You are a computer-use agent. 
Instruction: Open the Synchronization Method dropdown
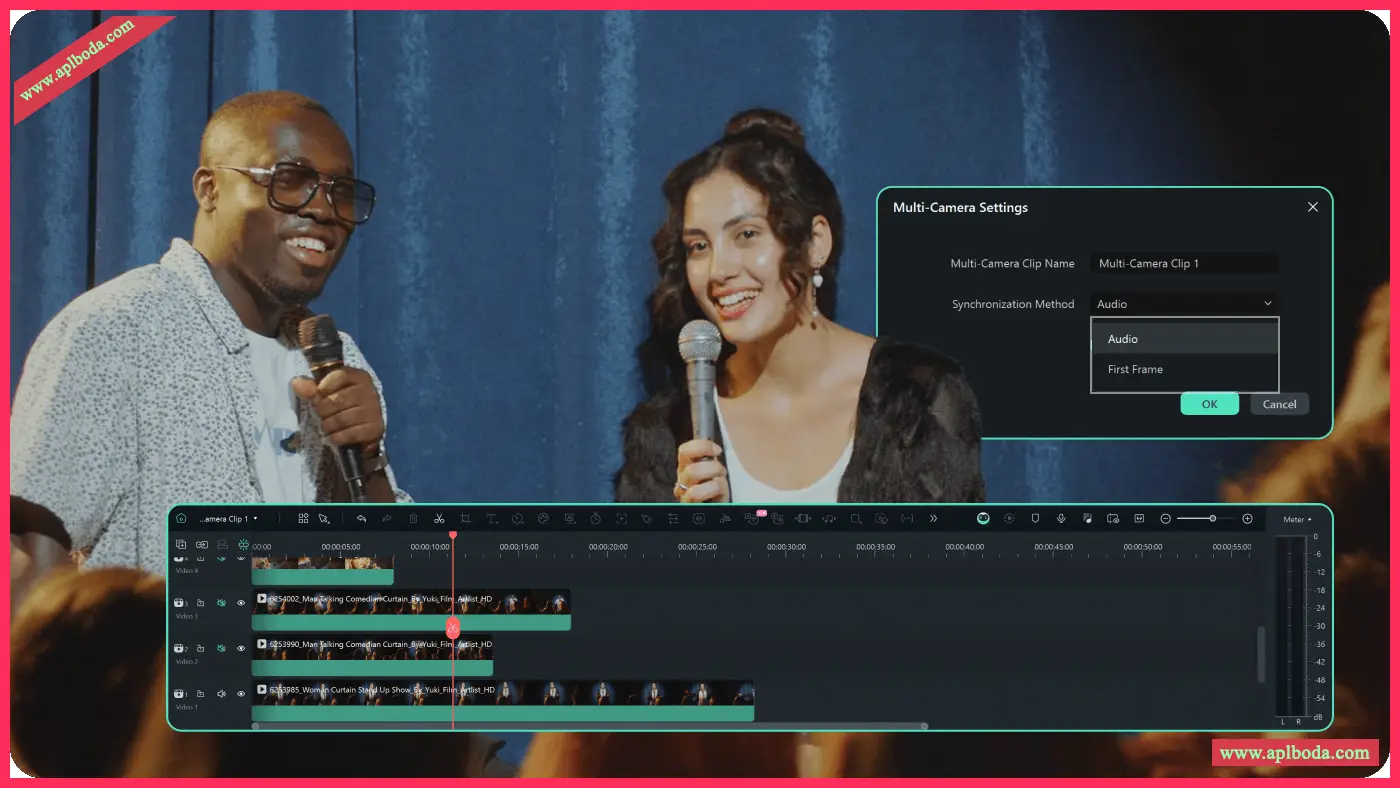point(1184,304)
